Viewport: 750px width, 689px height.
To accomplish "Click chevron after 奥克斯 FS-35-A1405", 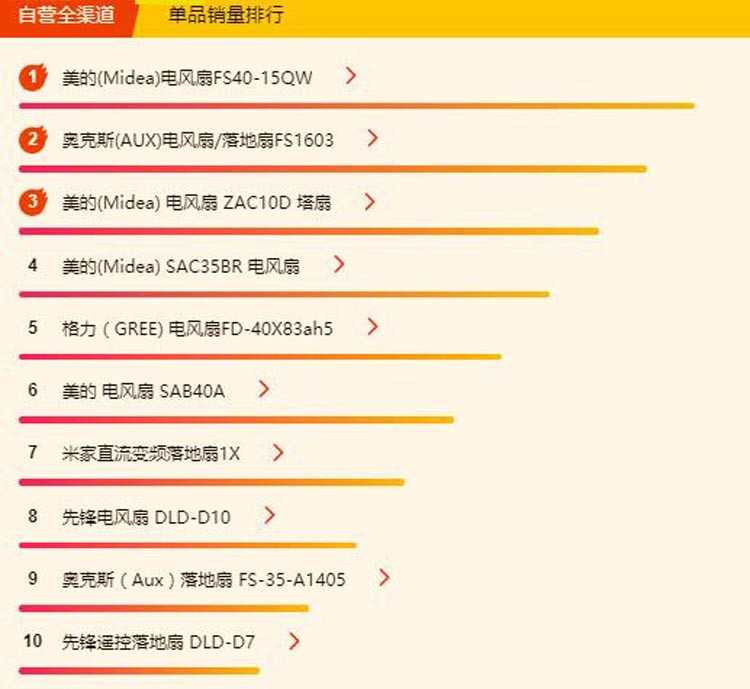I will (x=384, y=578).
